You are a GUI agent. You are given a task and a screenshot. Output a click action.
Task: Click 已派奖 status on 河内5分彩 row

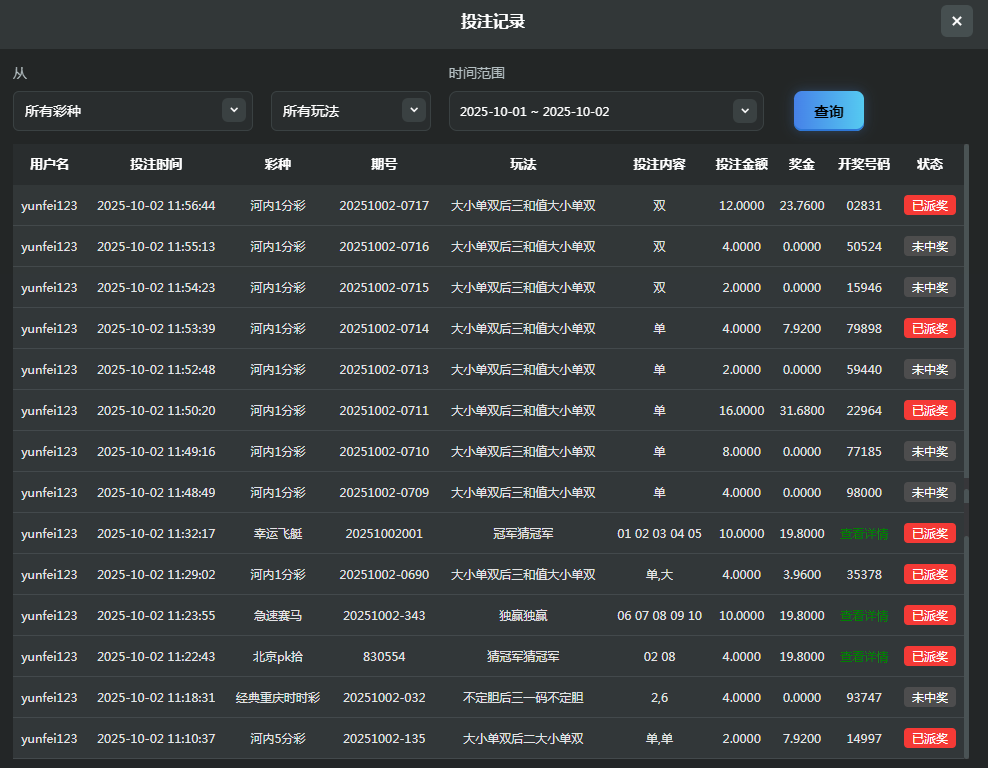(929, 738)
